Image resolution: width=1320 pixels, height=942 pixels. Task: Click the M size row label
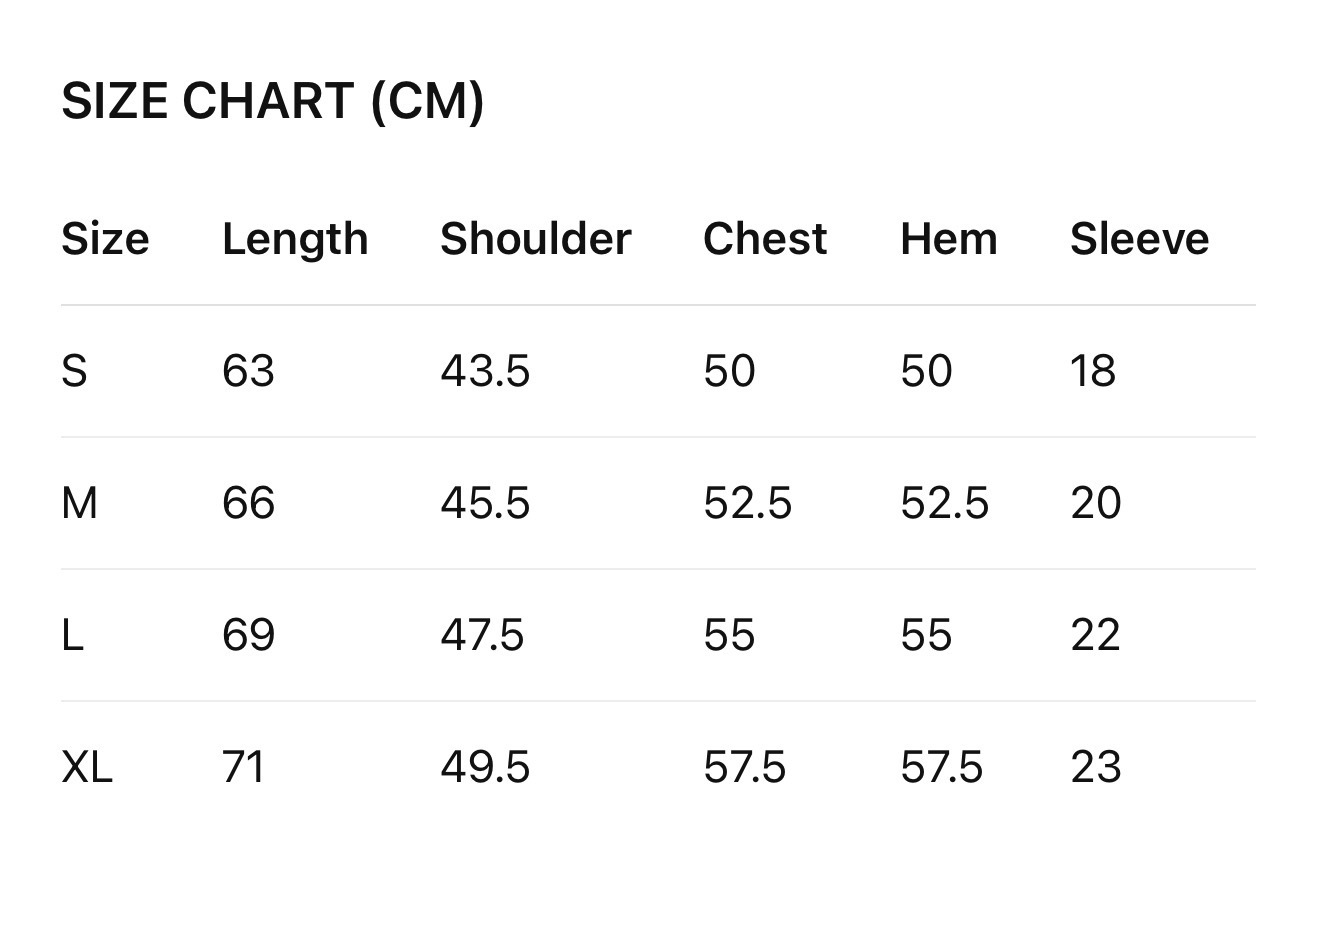[x=79, y=503]
